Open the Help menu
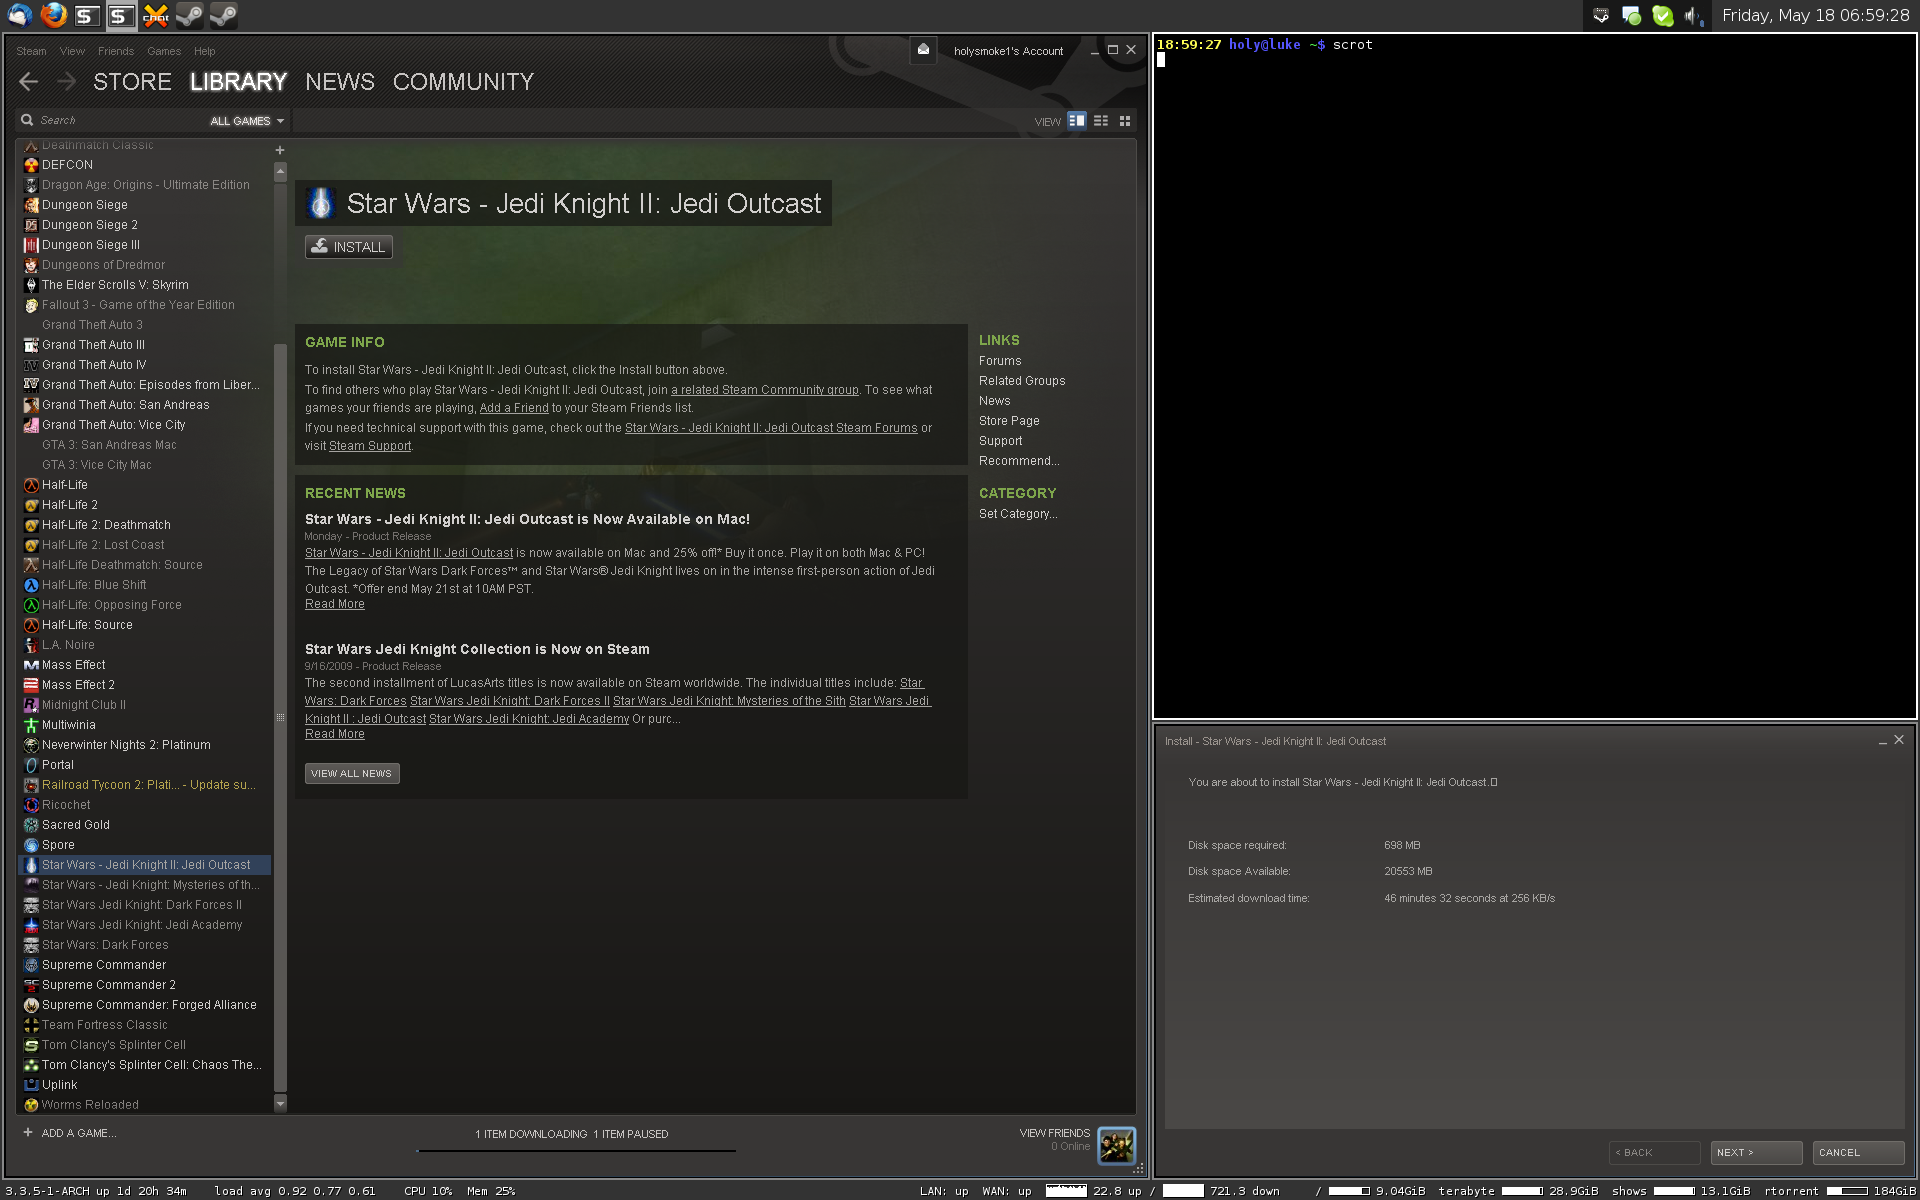Image resolution: width=1920 pixels, height=1200 pixels. (205, 51)
